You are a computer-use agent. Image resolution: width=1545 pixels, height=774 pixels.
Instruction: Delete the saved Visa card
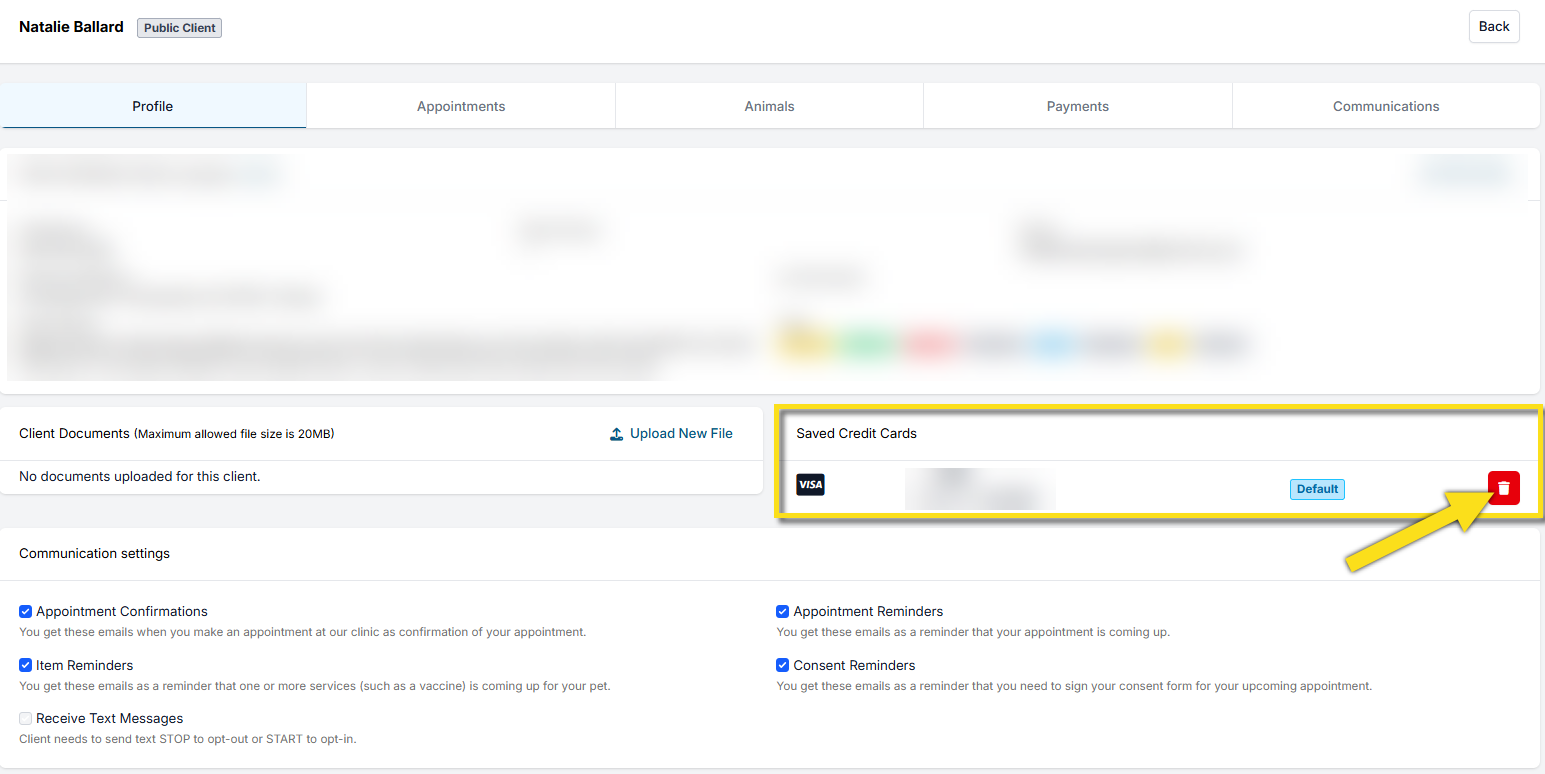[x=1503, y=488]
